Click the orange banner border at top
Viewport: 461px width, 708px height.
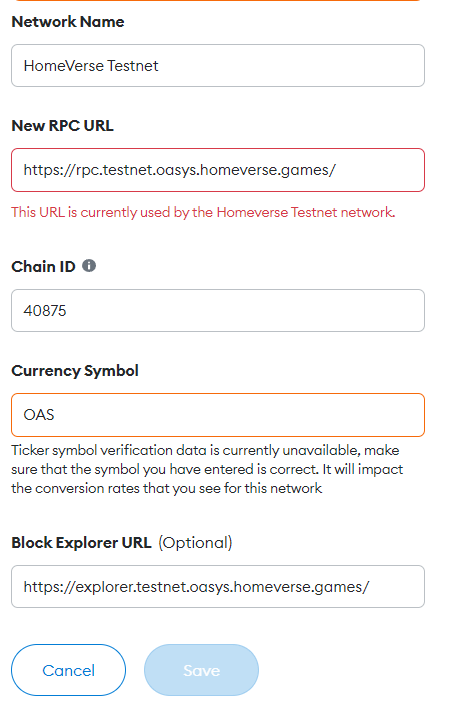[218, 0]
